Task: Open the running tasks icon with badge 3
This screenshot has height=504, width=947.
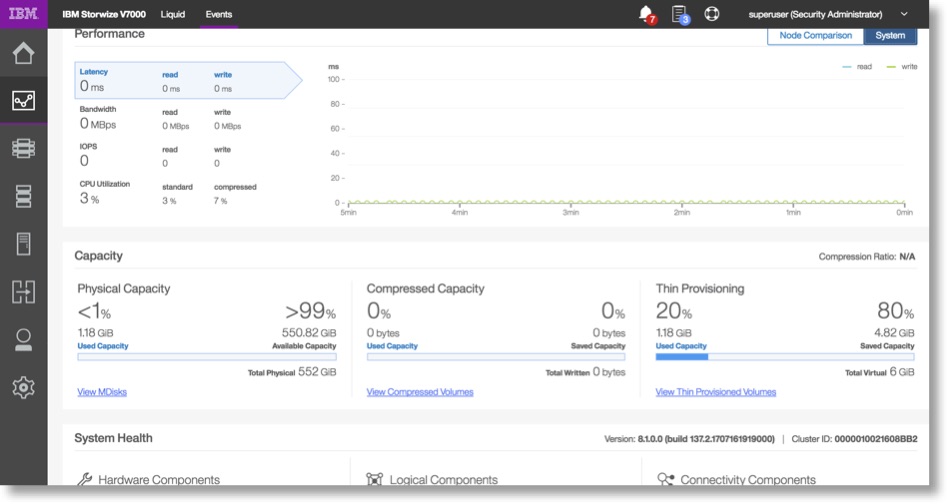Action: click(x=680, y=14)
